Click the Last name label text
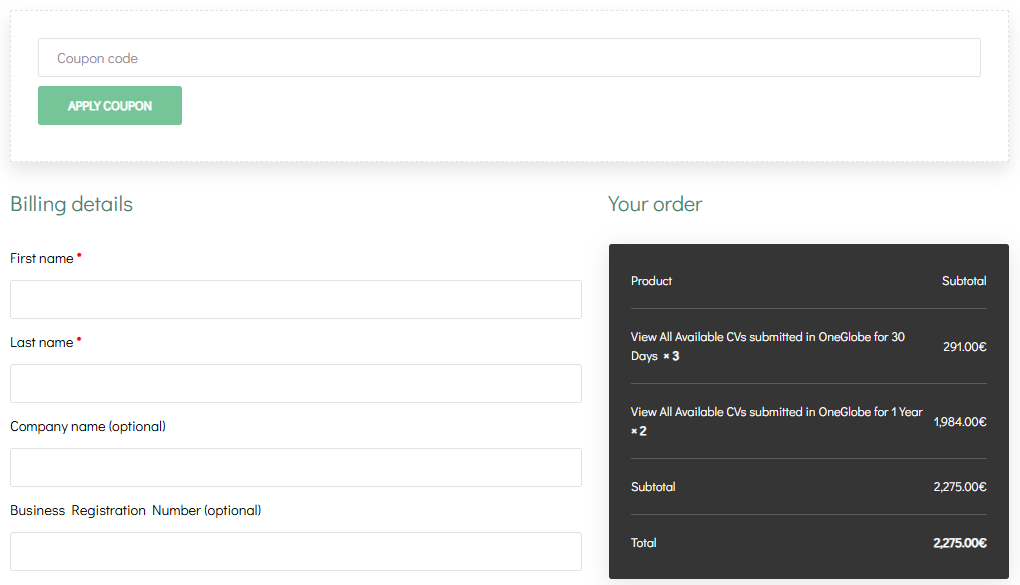Screen dimensions: 1020x585 [x=42, y=342]
